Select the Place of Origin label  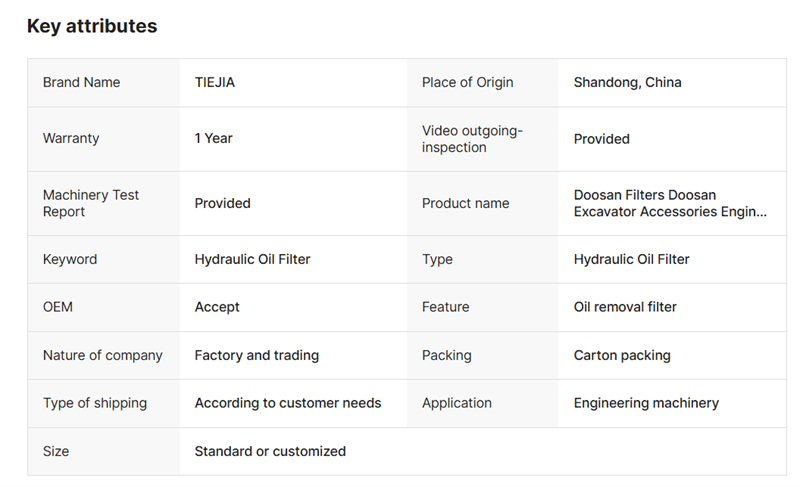click(467, 83)
